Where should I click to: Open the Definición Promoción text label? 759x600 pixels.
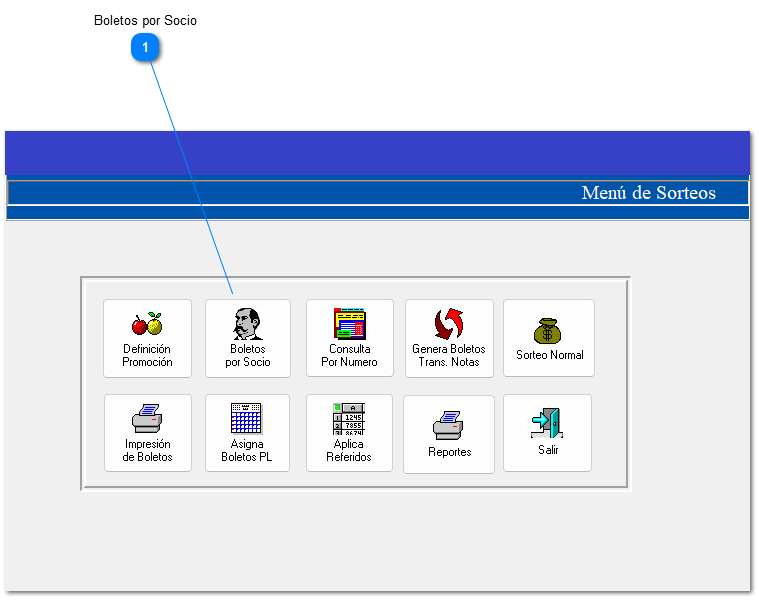(147, 356)
